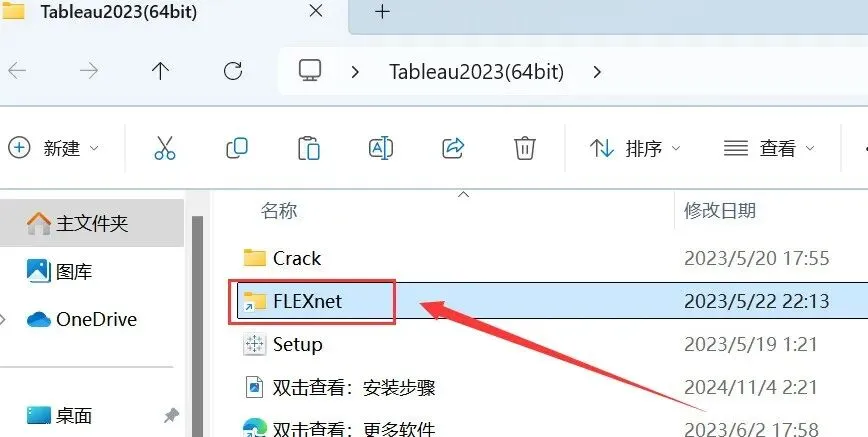
Task: Click the Cut scissors icon
Action: tap(164, 148)
